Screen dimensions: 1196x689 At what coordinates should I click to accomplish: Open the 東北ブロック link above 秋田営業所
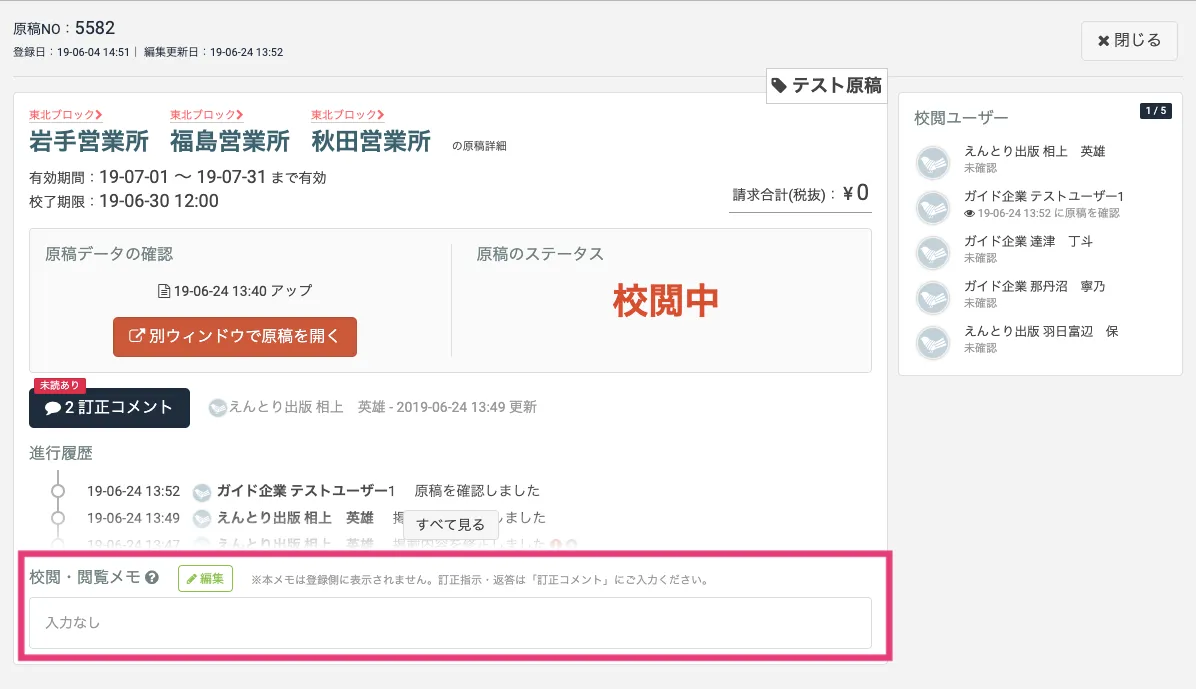tap(347, 114)
